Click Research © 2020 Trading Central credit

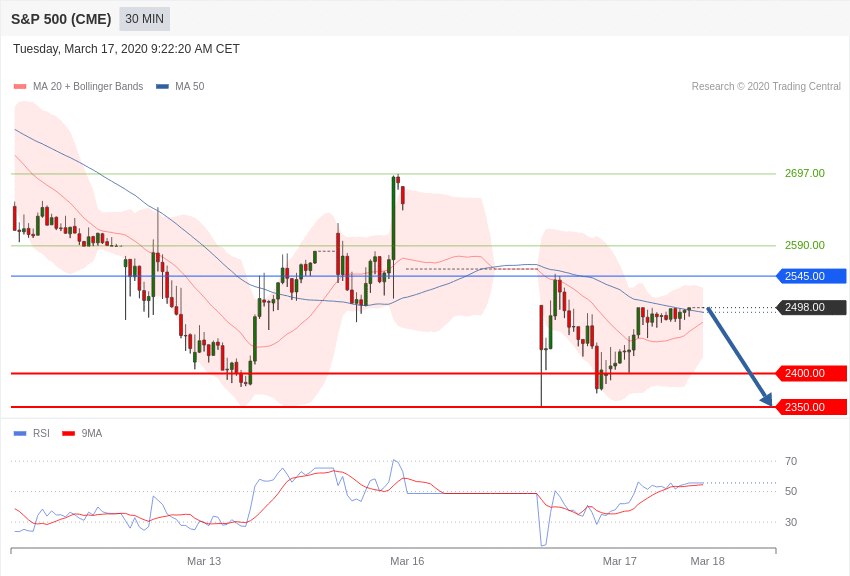click(x=766, y=86)
